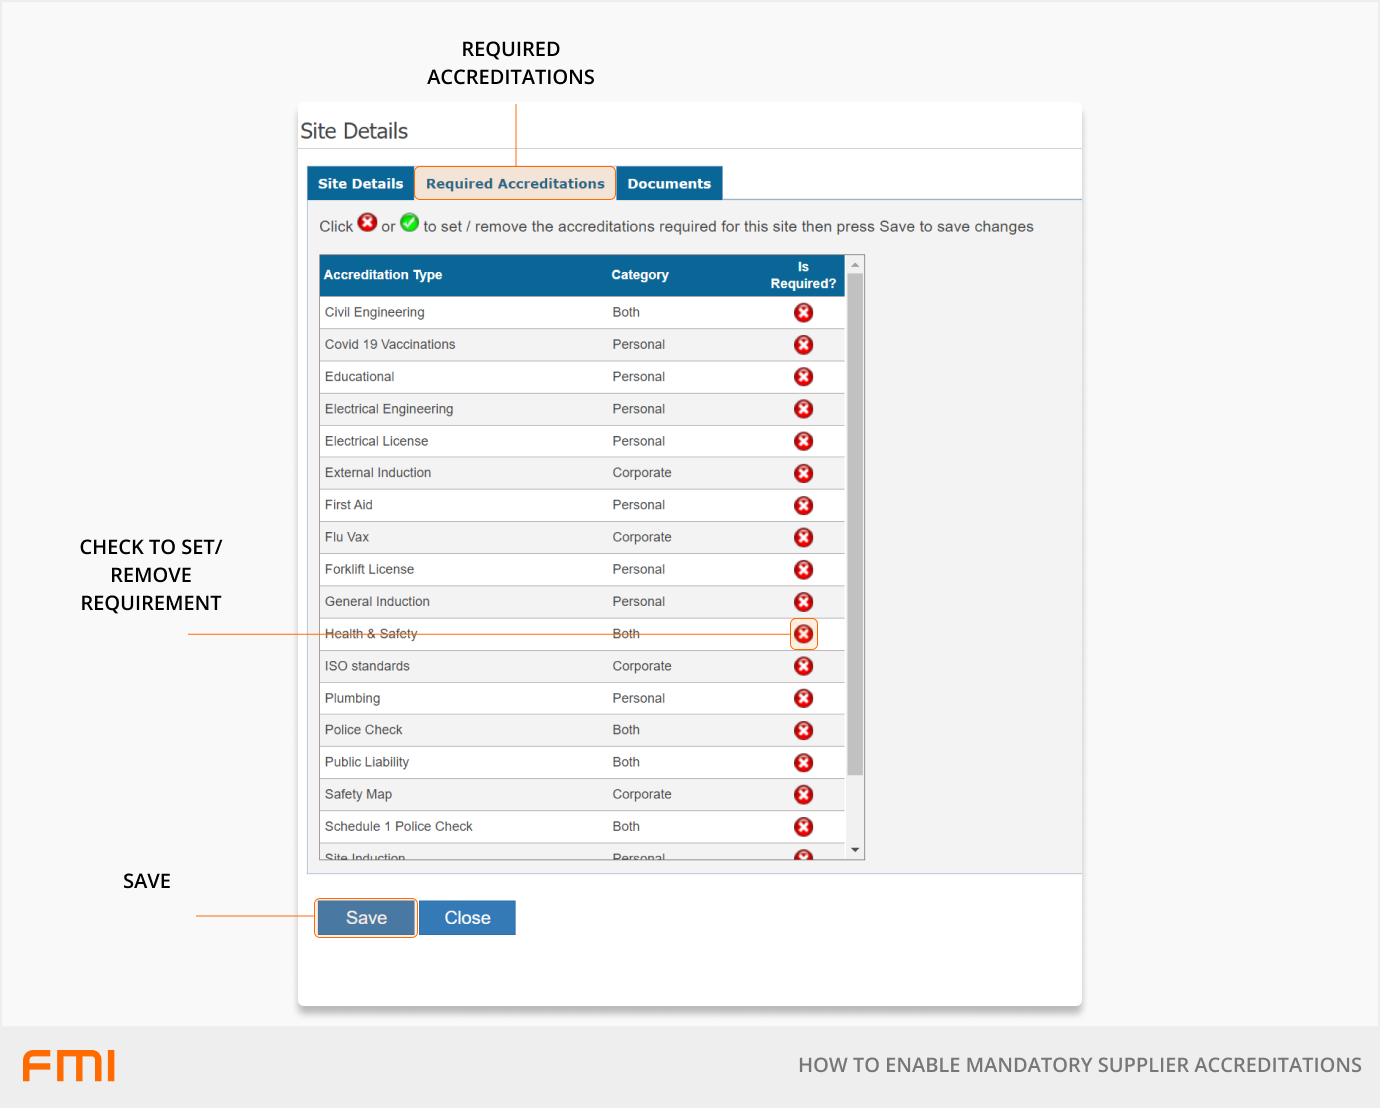Select the Required Accreditations tab
The width and height of the screenshot is (1380, 1108).
pos(515,184)
